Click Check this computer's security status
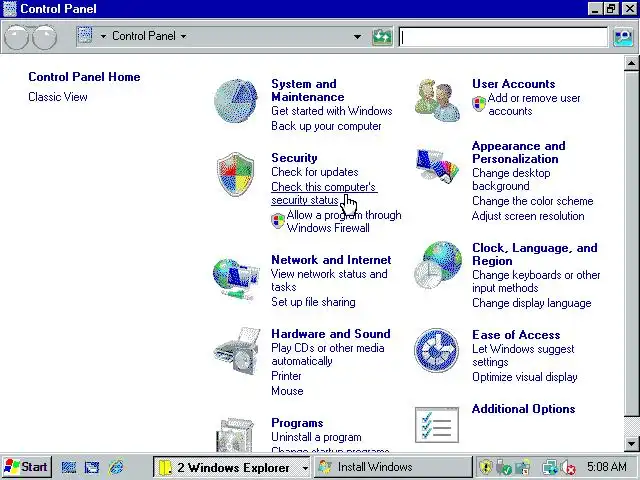 [324, 193]
